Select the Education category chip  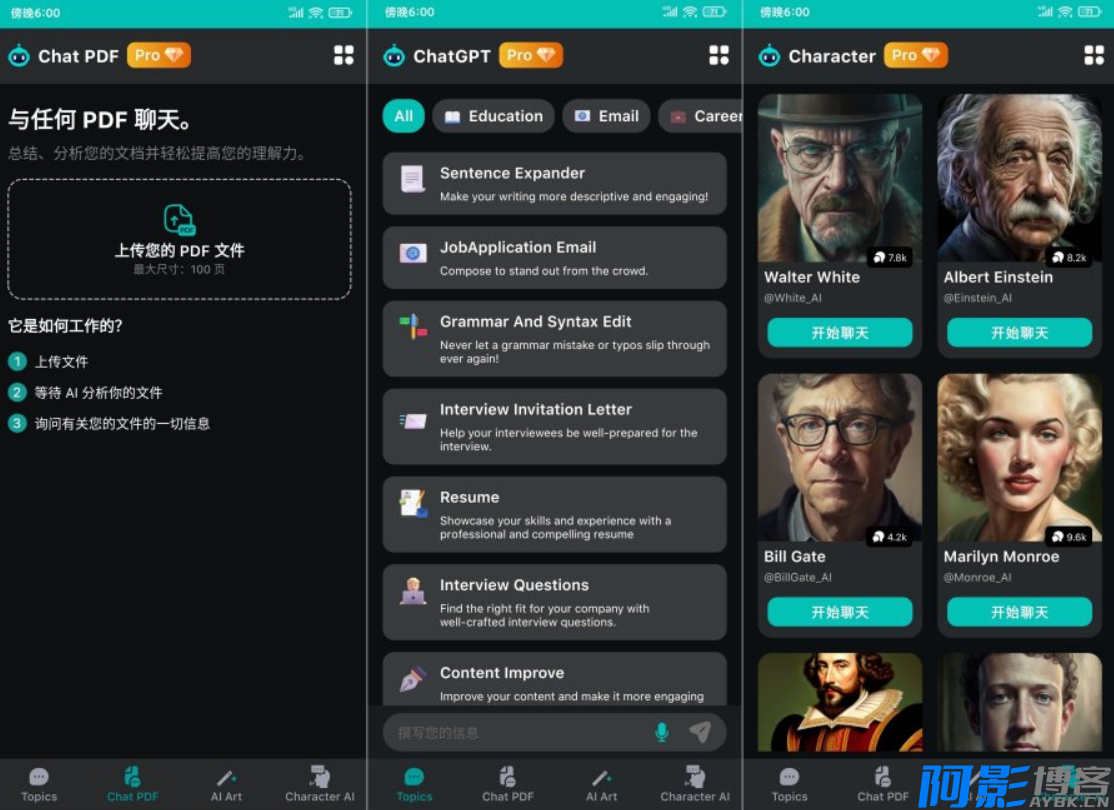[493, 116]
